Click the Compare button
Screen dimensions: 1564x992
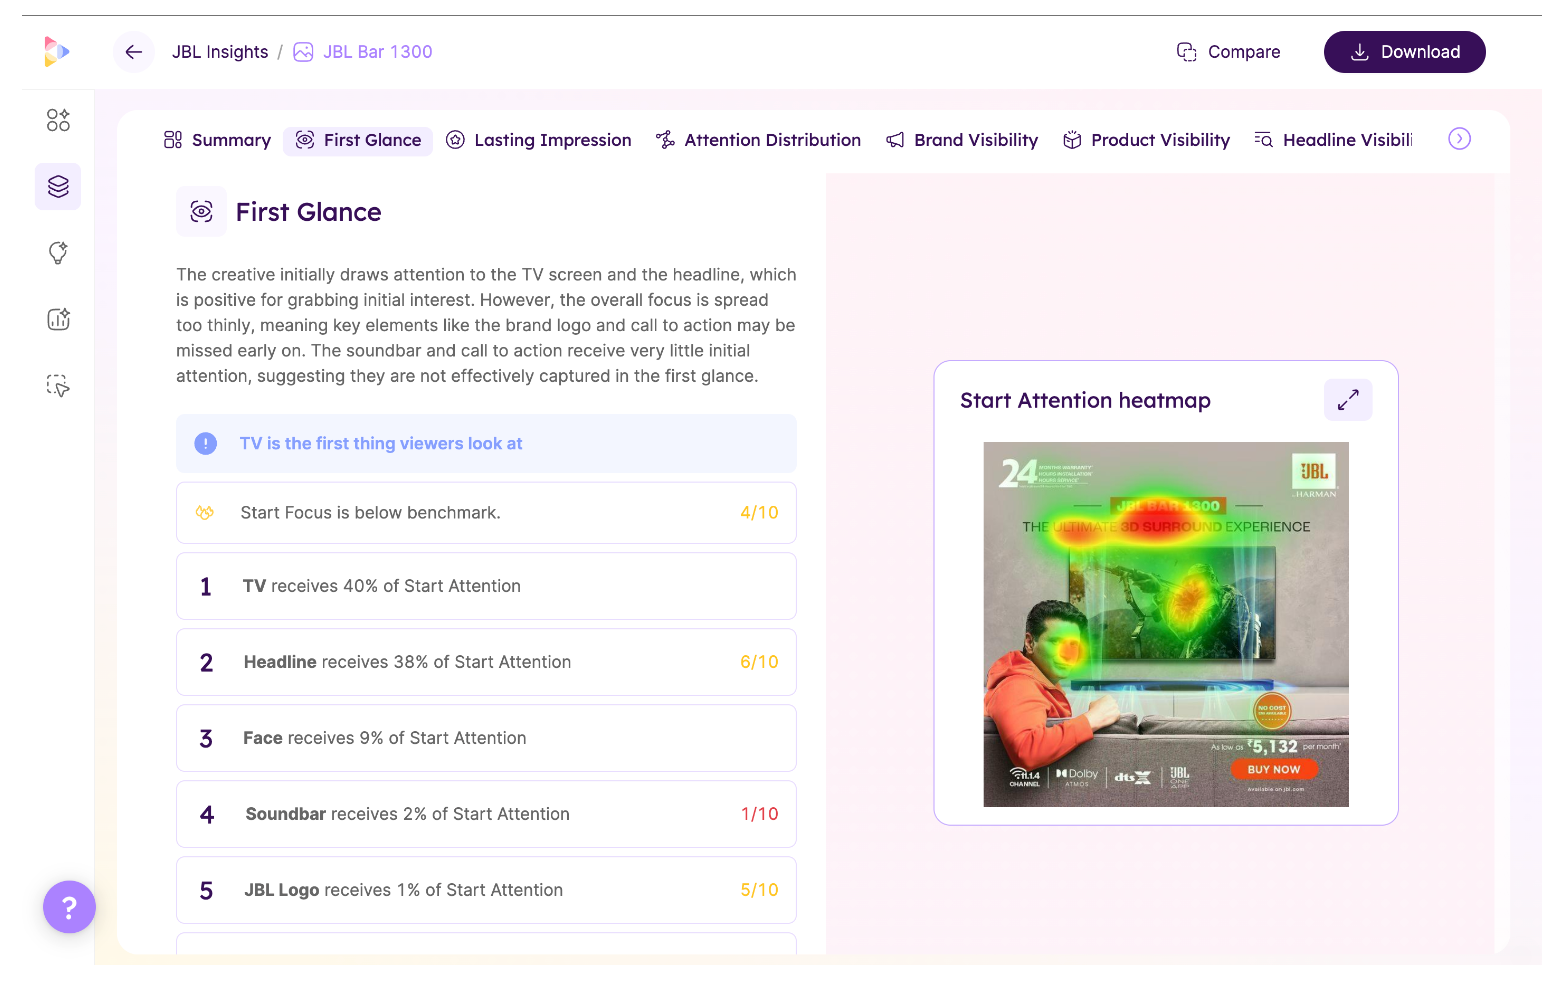click(x=1229, y=52)
